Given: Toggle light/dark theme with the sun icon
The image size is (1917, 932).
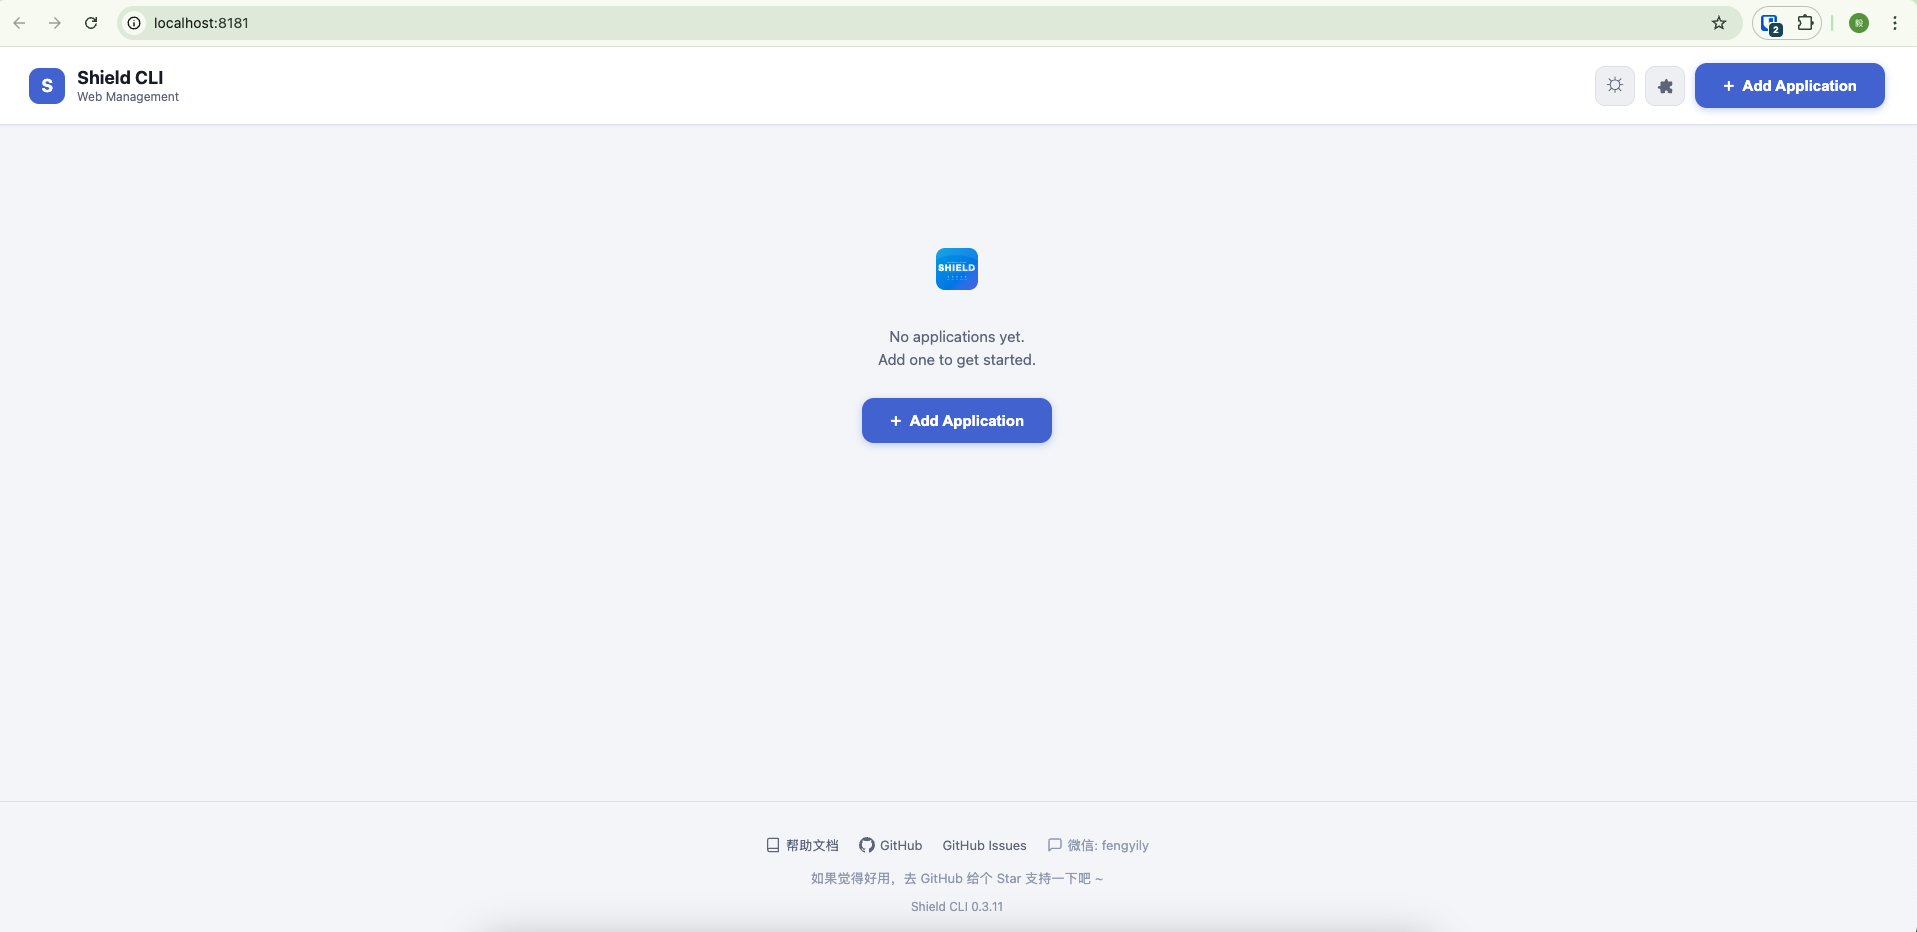Looking at the screenshot, I should (1614, 86).
